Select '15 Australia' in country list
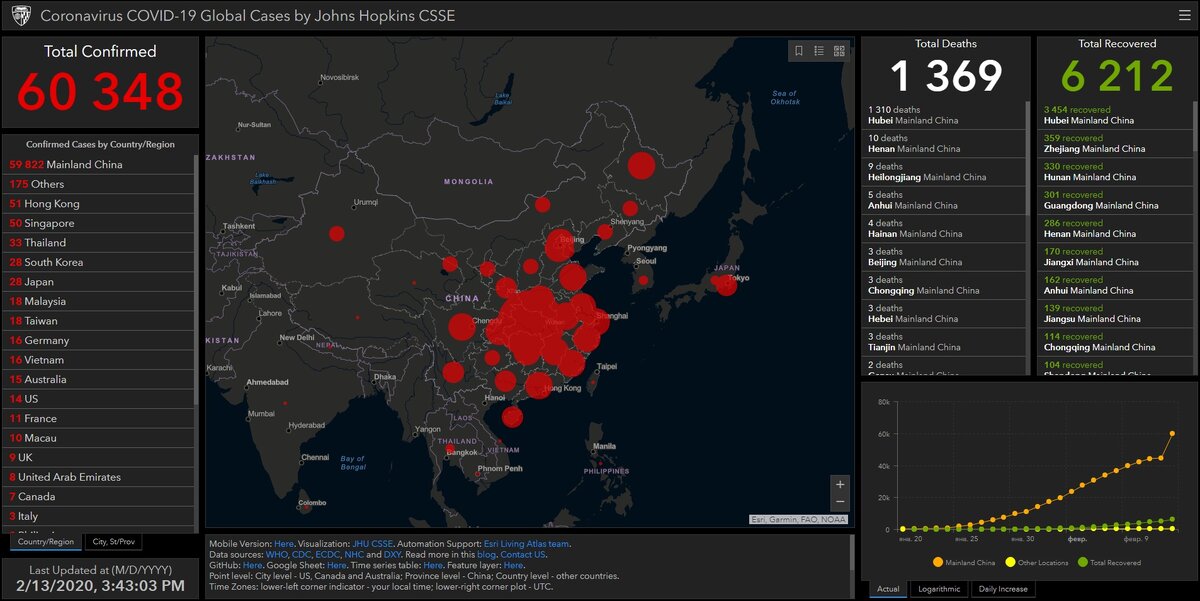The height and width of the screenshot is (601, 1200). coord(99,379)
